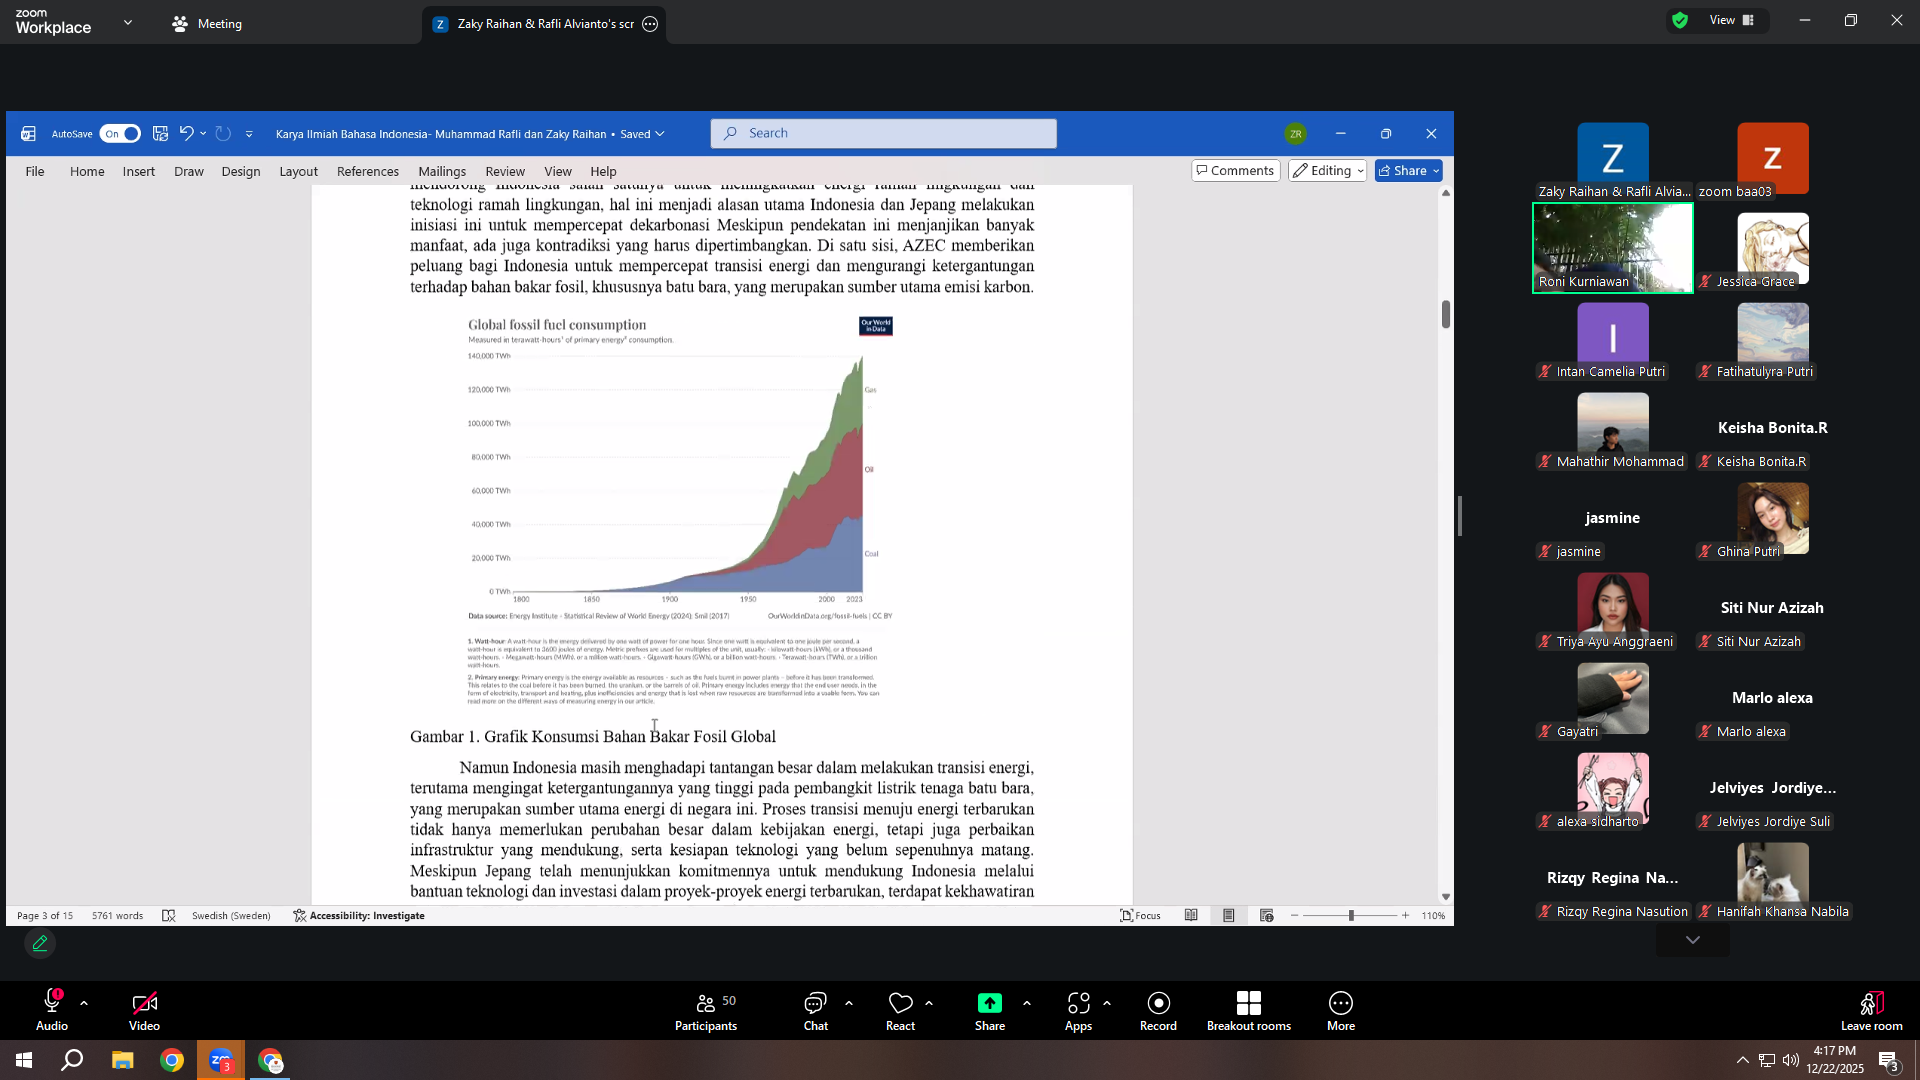
Task: Open the Undo history dropdown arrow
Action: (203, 134)
